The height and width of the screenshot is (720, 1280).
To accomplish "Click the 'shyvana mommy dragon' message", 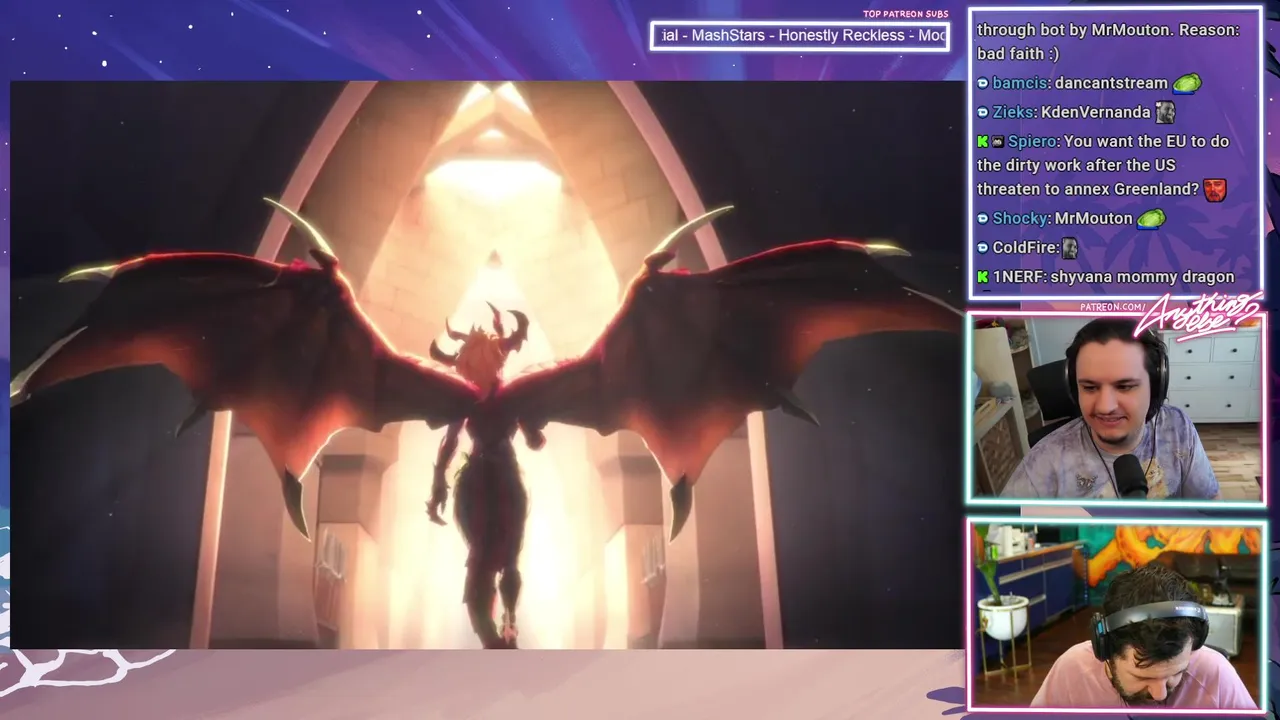I will (x=1143, y=277).
